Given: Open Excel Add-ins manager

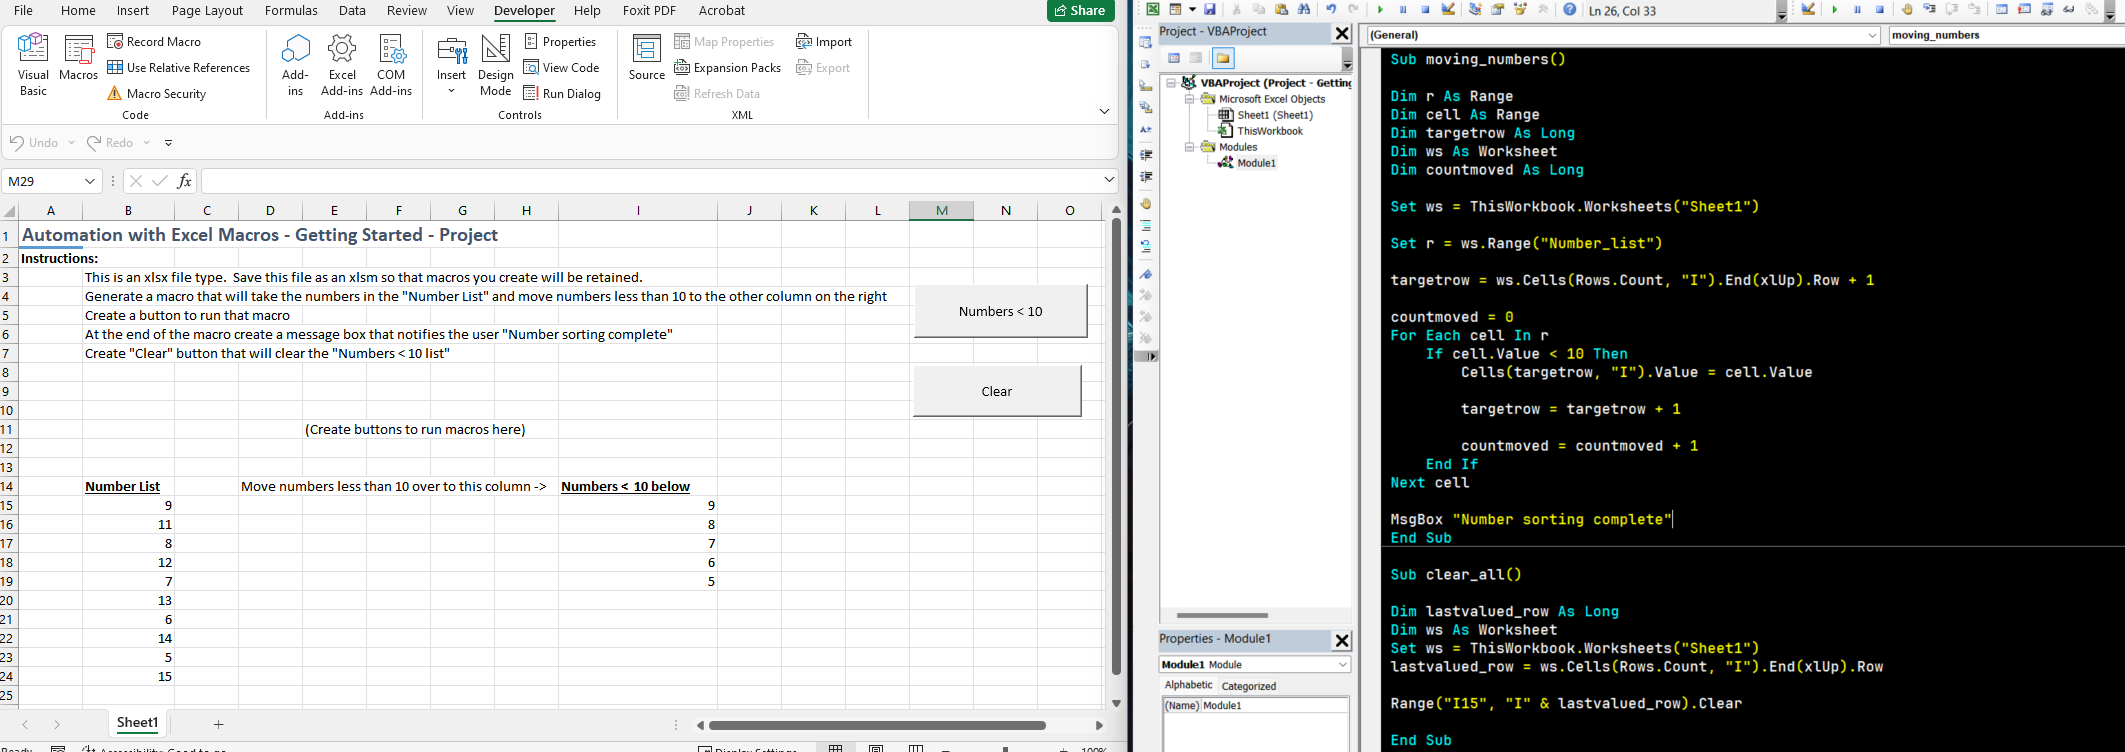Looking at the screenshot, I should point(342,64).
